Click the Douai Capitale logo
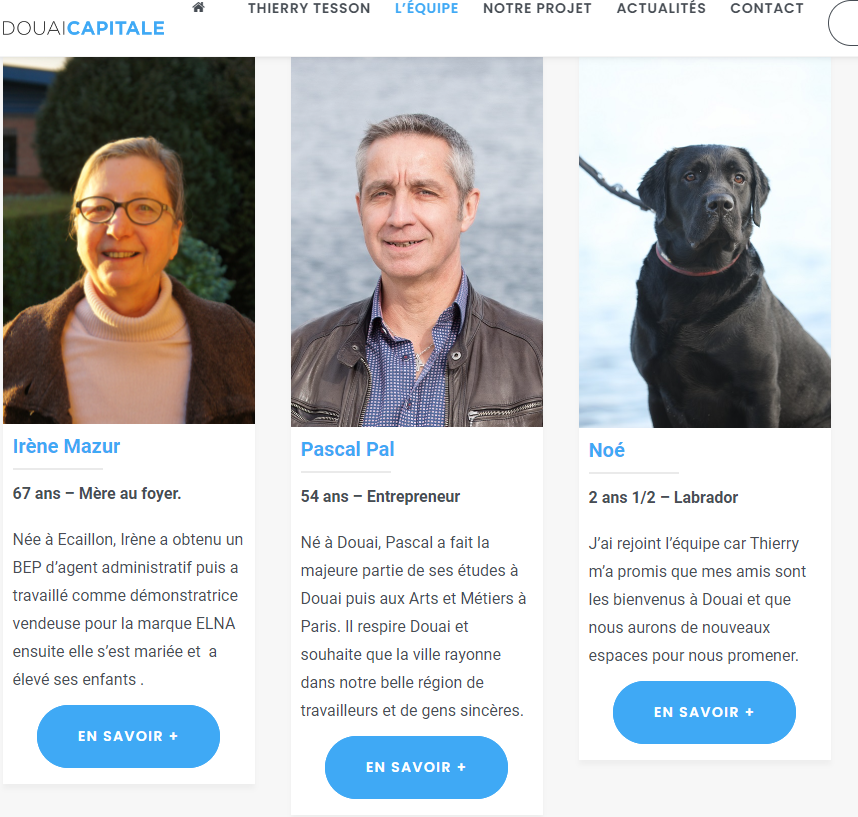858x817 pixels. (83, 28)
